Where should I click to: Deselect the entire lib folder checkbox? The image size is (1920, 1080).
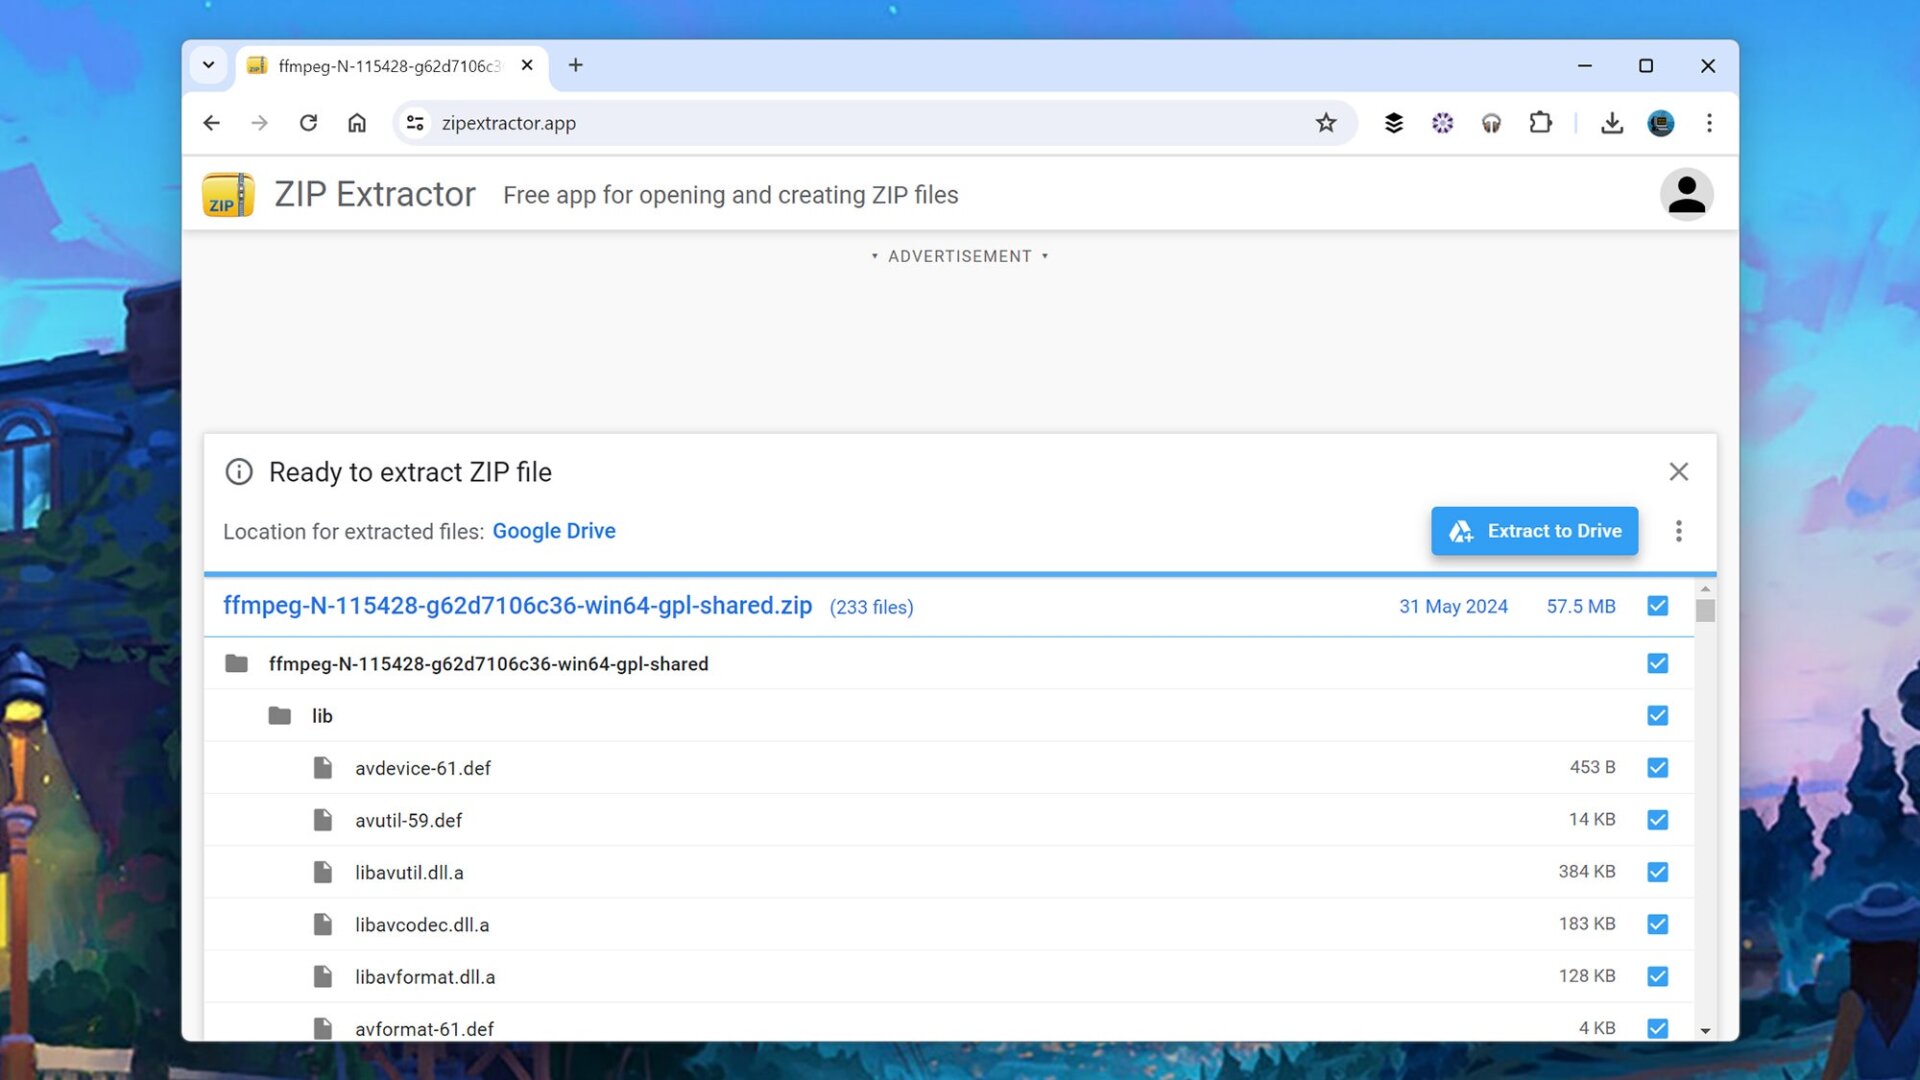1657,715
